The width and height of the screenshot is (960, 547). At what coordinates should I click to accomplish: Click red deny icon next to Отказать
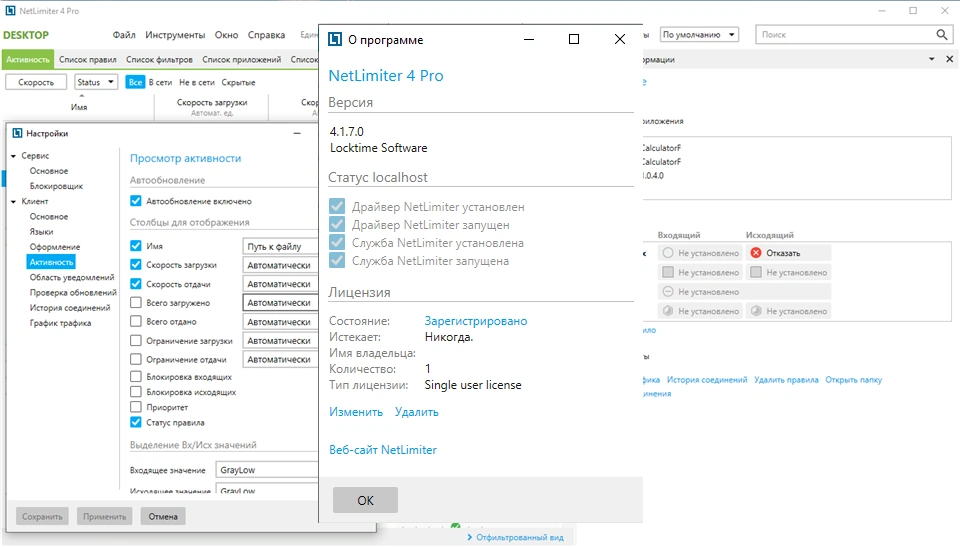pyautogui.click(x=756, y=253)
